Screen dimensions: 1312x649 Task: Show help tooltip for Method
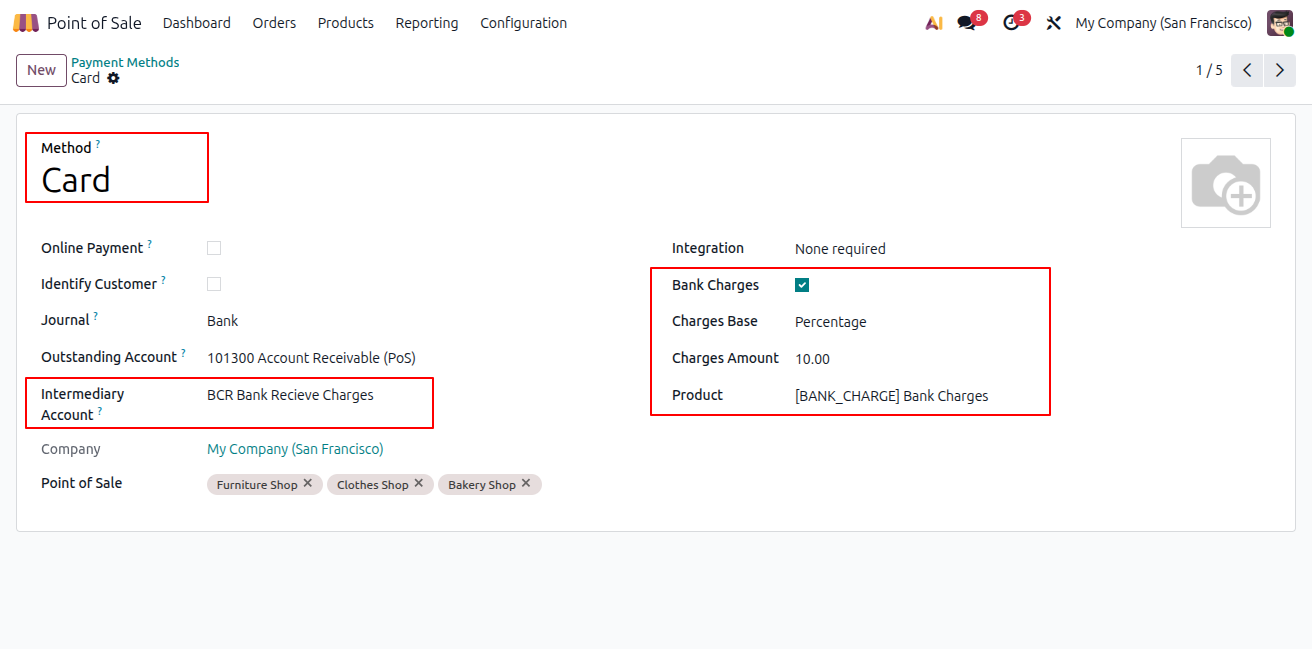[98, 144]
